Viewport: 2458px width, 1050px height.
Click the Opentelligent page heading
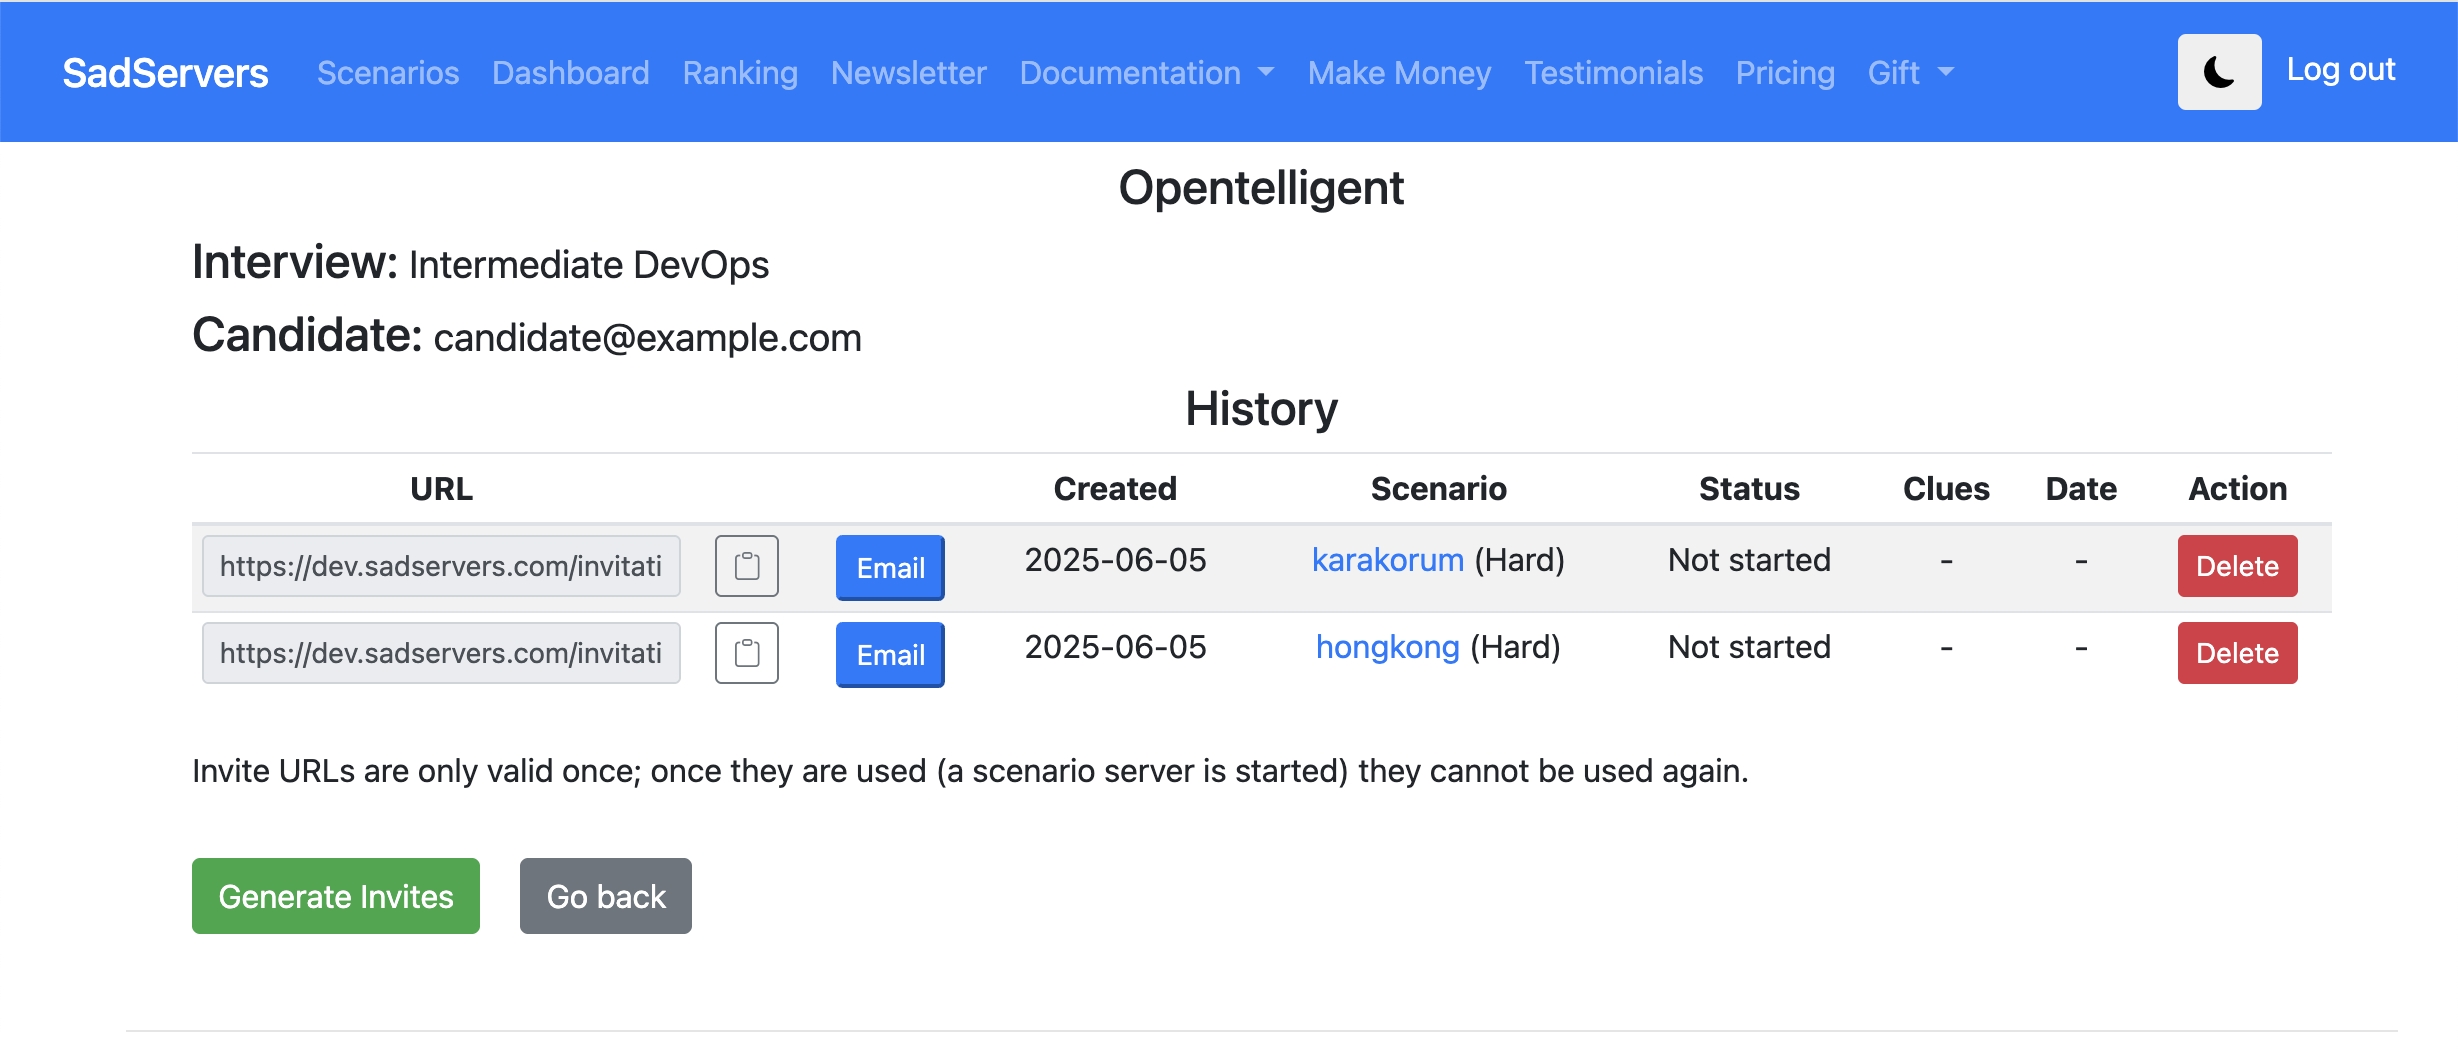coord(1261,188)
